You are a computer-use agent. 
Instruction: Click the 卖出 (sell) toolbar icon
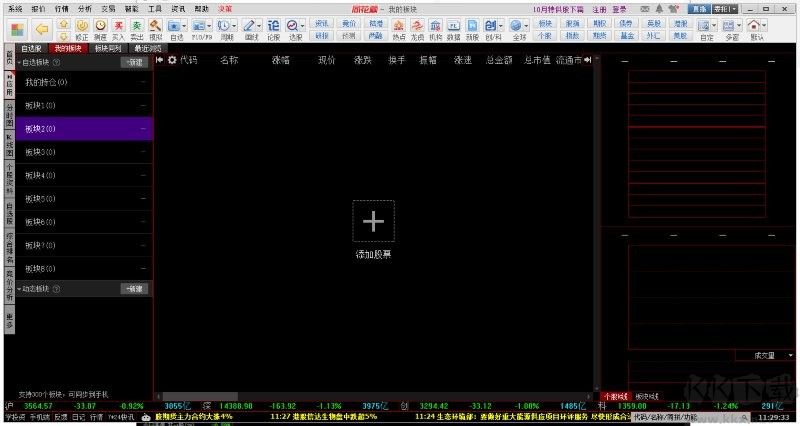tap(136, 27)
